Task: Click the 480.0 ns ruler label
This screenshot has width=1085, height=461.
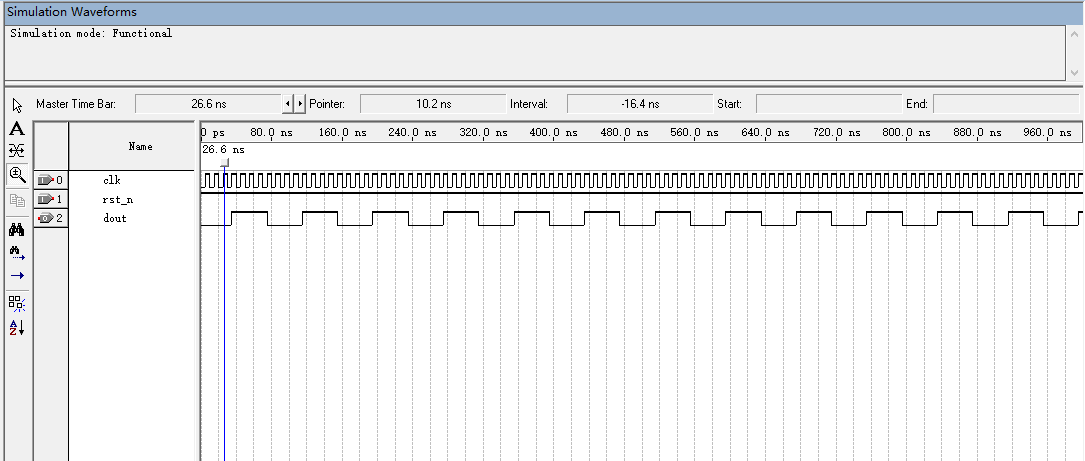Action: (624, 132)
